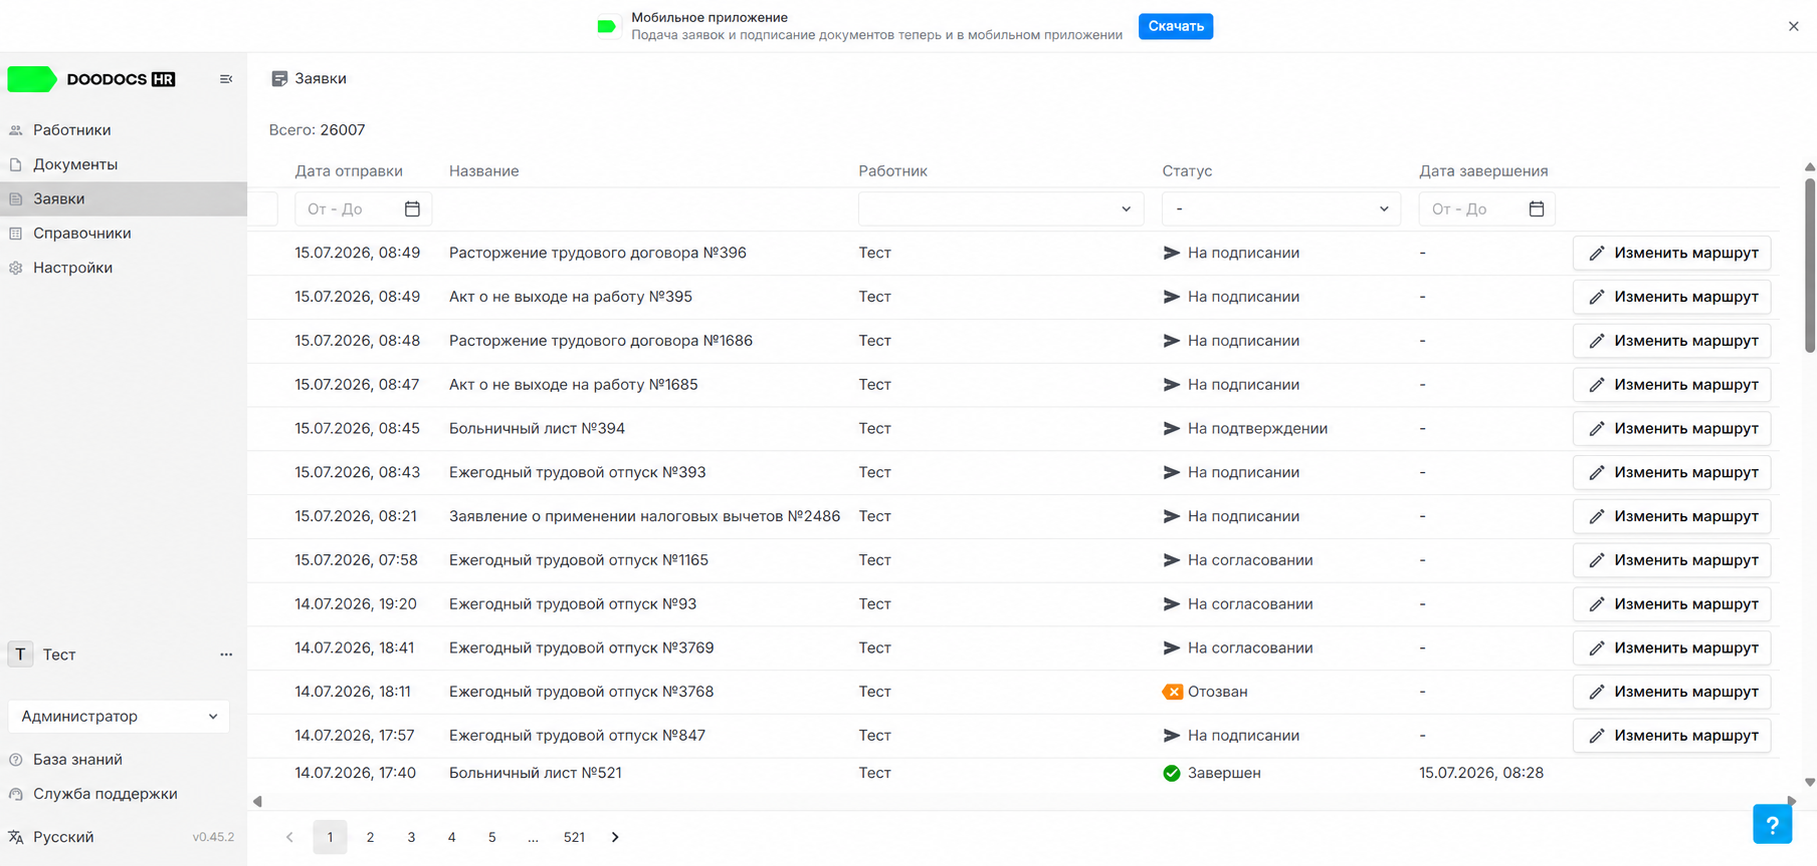Click send arrow icon in request №1165 row
Screen dimensions: 1817x866
[1172, 560]
